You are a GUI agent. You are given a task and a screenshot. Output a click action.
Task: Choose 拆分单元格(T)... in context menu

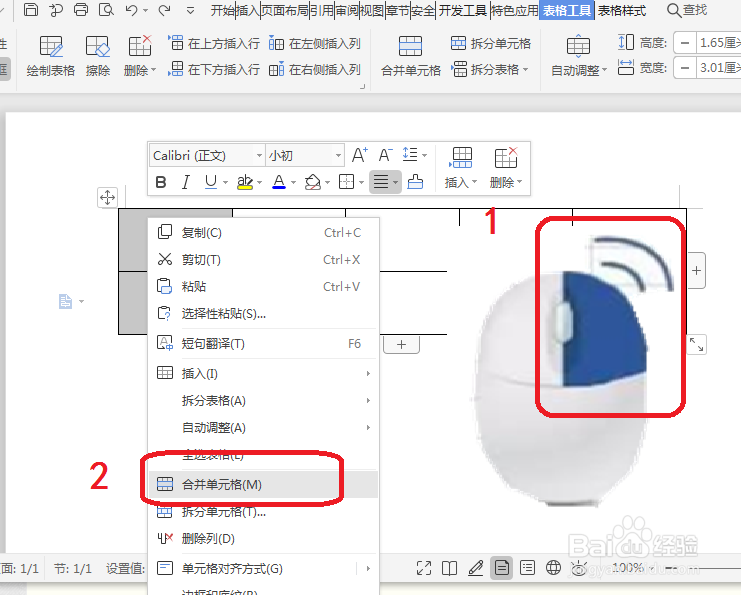point(263,511)
